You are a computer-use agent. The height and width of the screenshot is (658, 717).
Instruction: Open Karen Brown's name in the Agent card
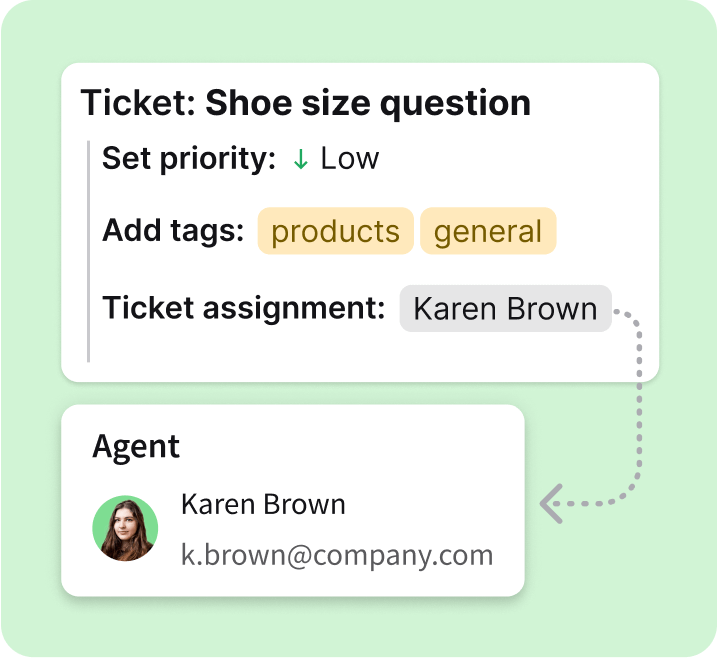coord(263,505)
